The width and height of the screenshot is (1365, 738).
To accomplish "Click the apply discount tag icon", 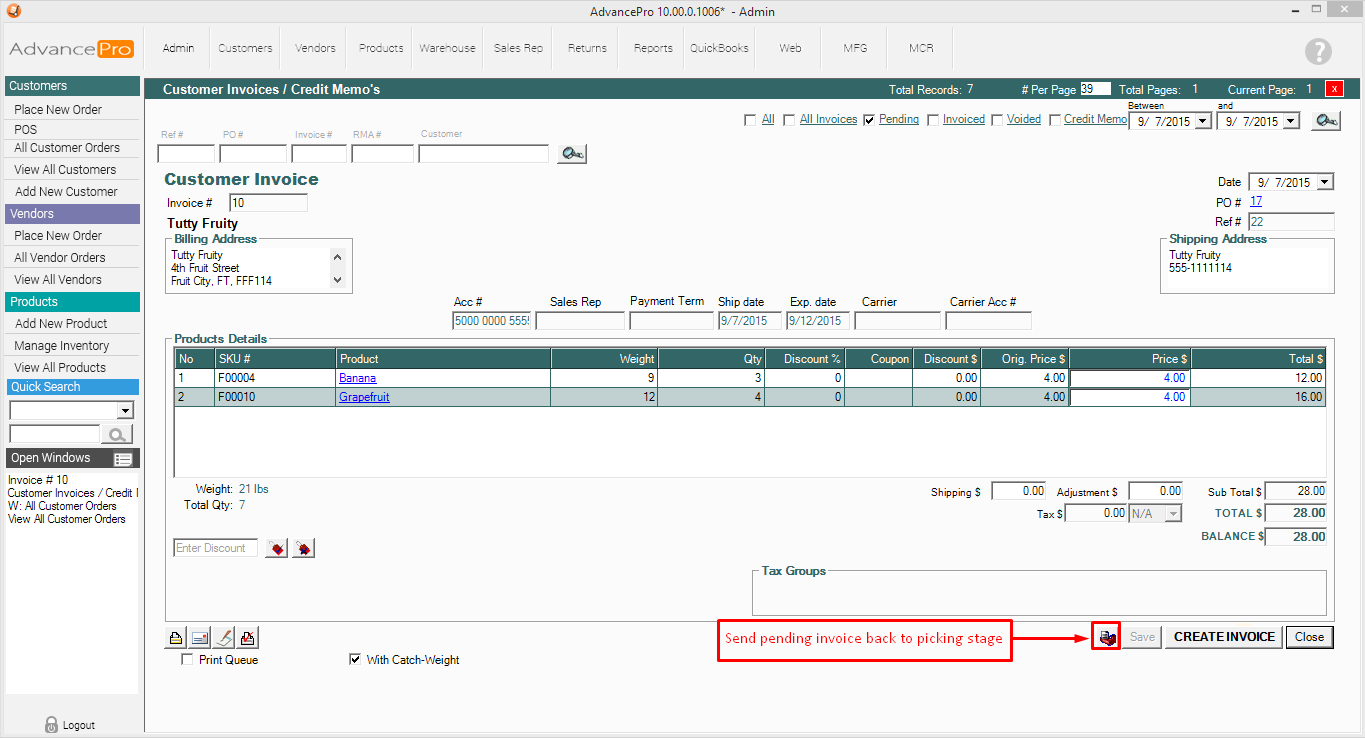I will [x=276, y=548].
